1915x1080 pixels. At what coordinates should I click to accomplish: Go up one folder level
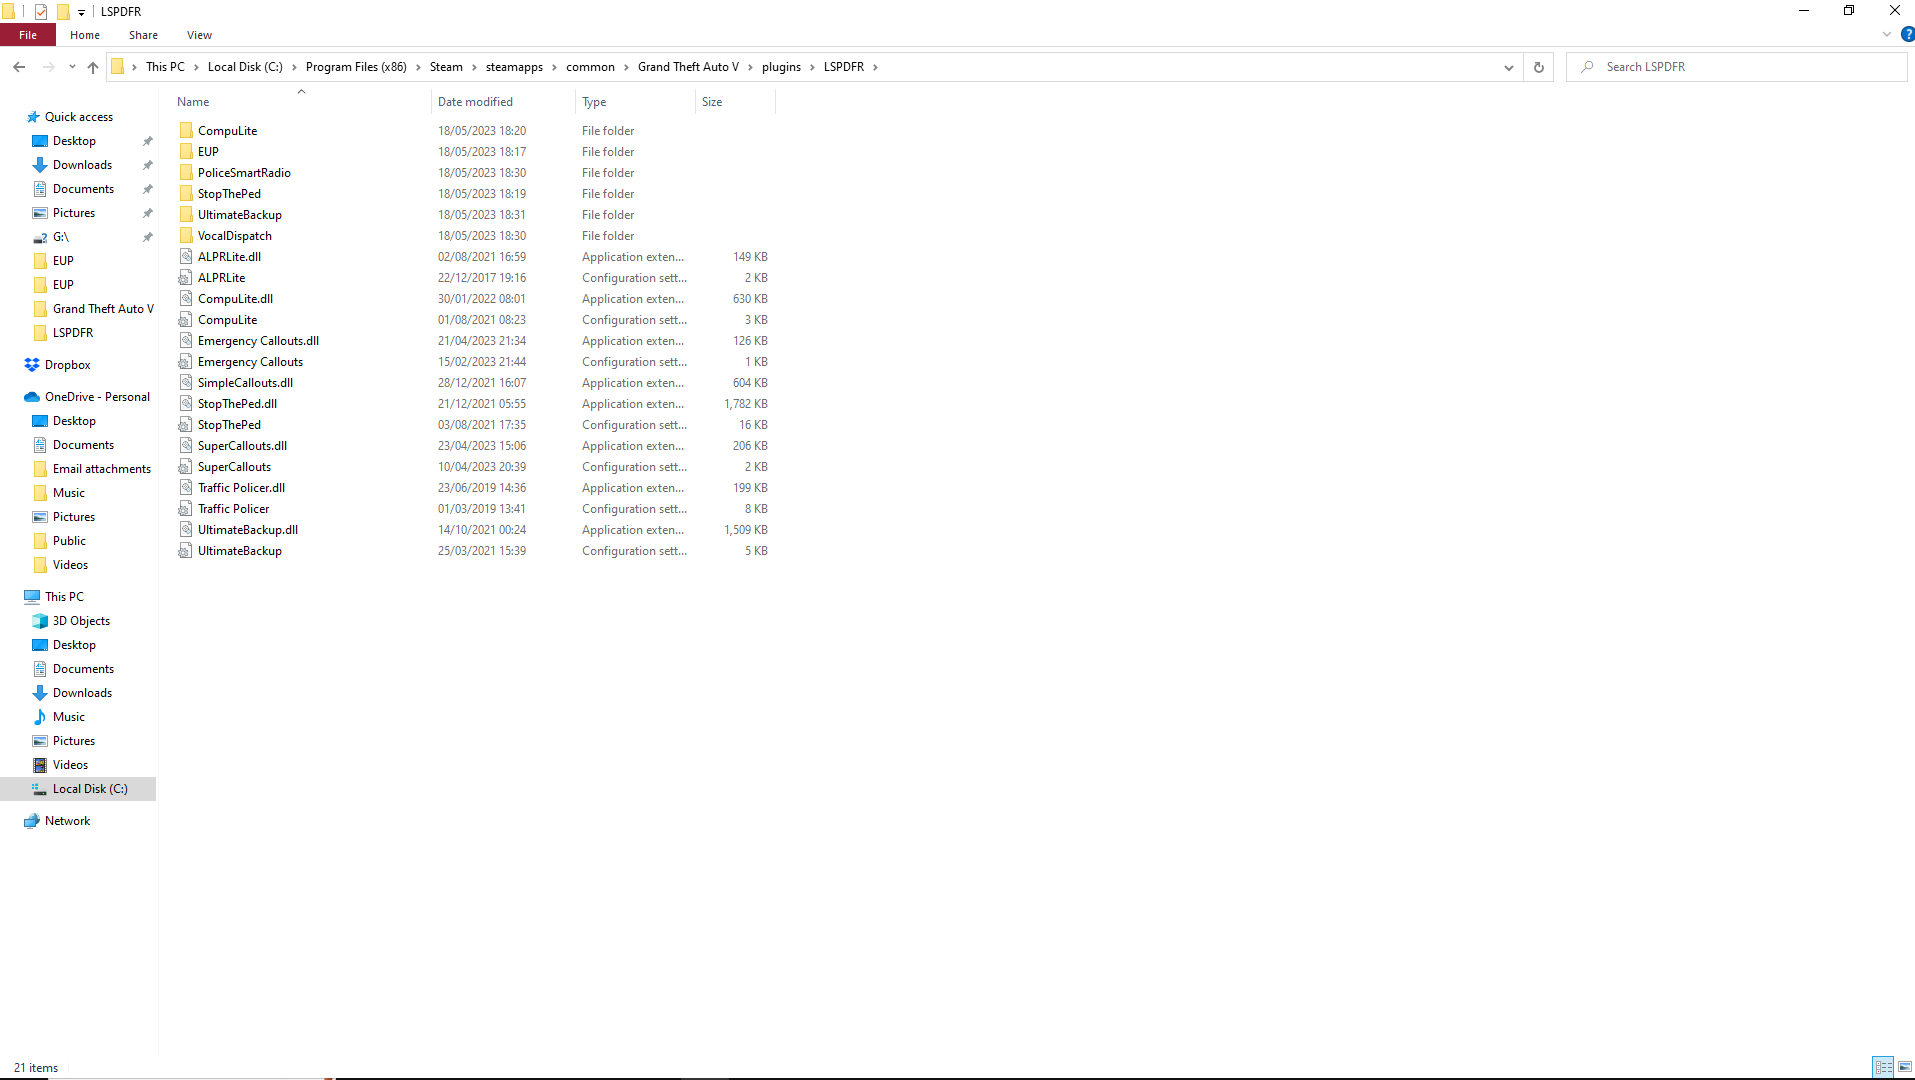tap(93, 67)
